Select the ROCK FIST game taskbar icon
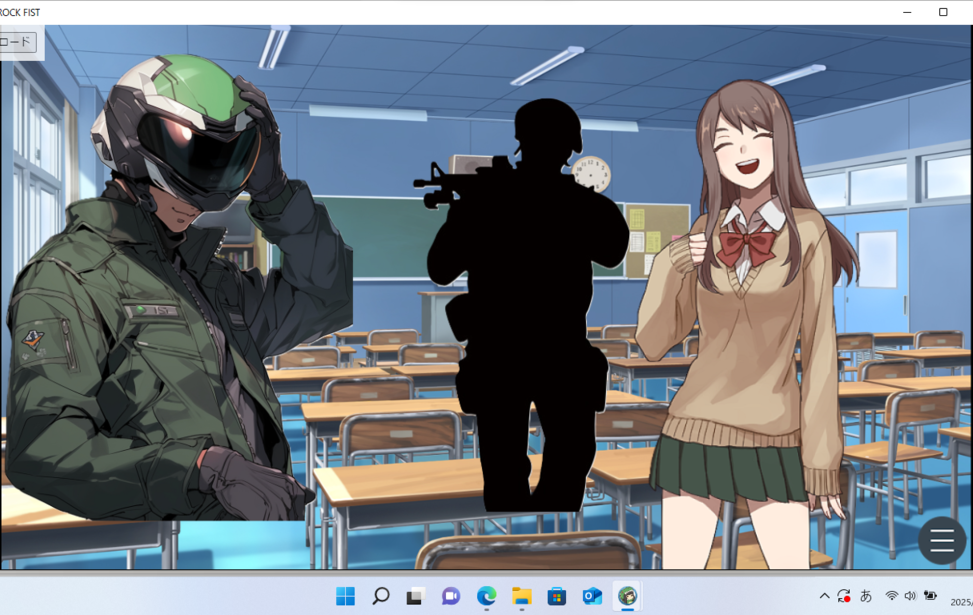Image resolution: width=973 pixels, height=615 pixels. [627, 596]
